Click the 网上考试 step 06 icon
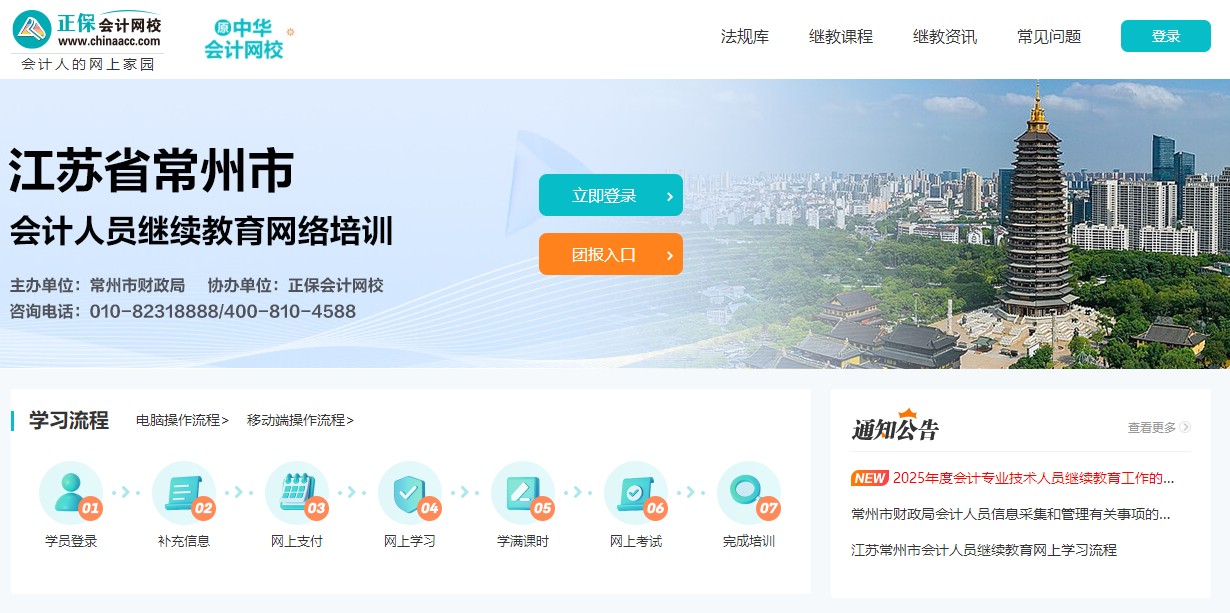 pyautogui.click(x=636, y=492)
